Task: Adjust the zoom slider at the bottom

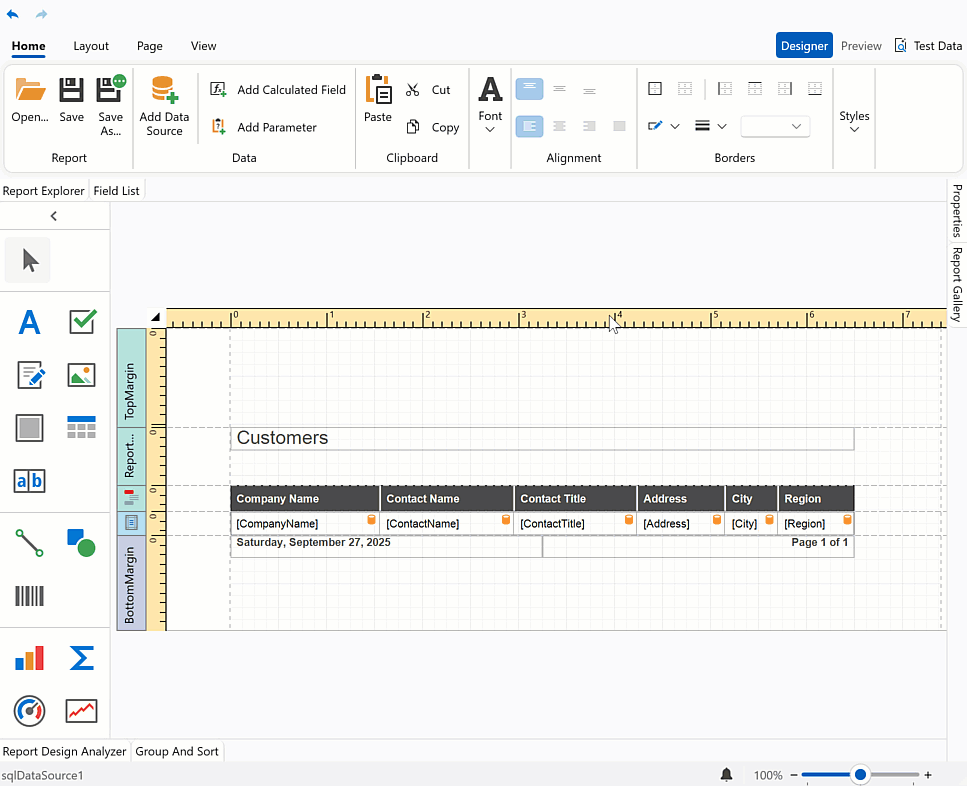Action: (858, 774)
